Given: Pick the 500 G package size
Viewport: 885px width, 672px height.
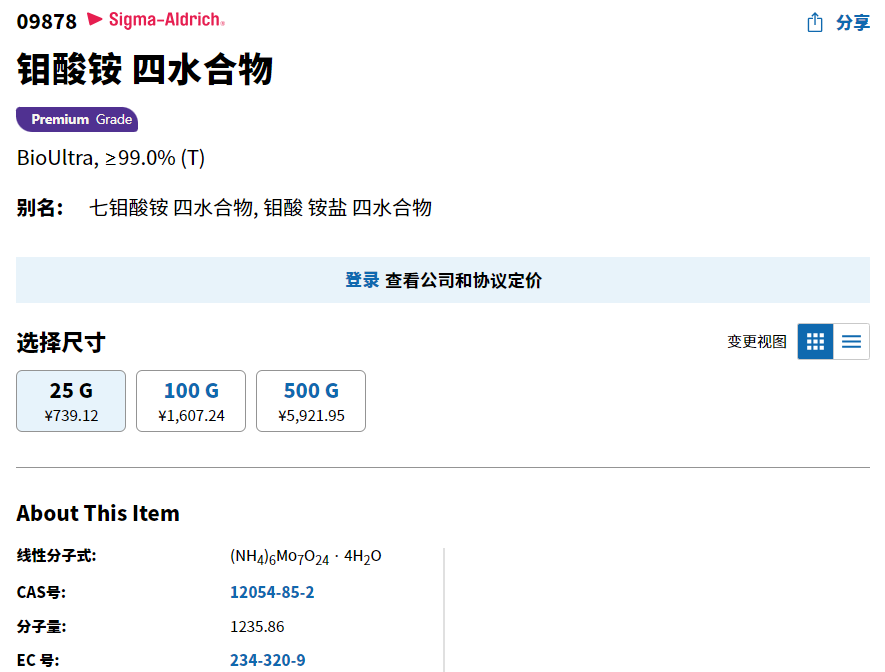Looking at the screenshot, I should click(x=311, y=401).
